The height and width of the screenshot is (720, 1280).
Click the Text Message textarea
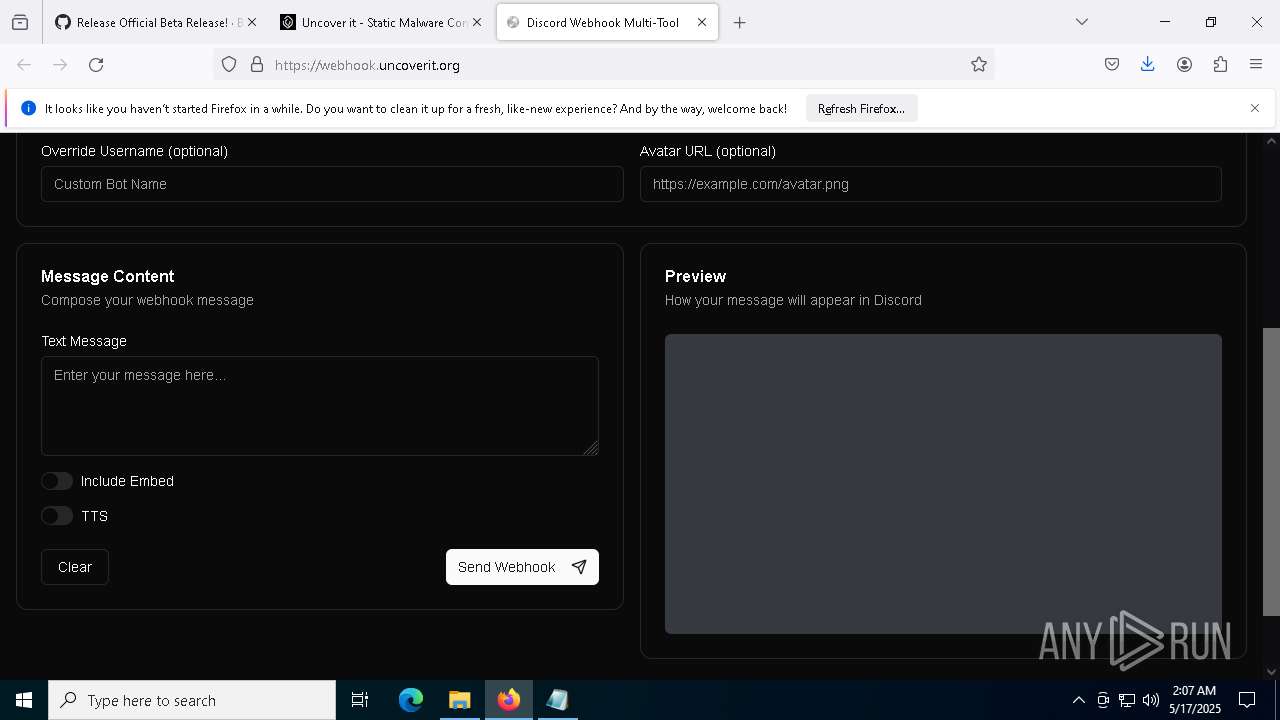(x=320, y=406)
